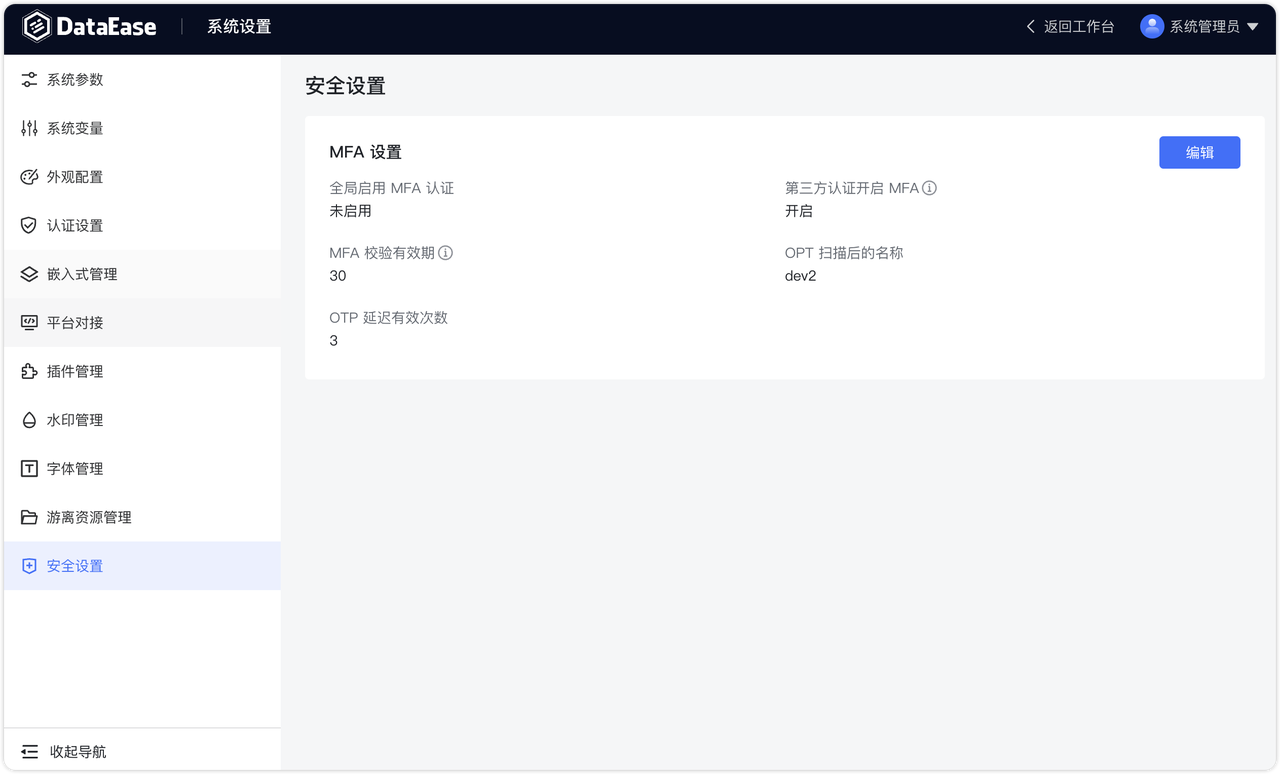Open 水印管理 via its droplet icon
This screenshot has width=1280, height=774.
[x=29, y=420]
